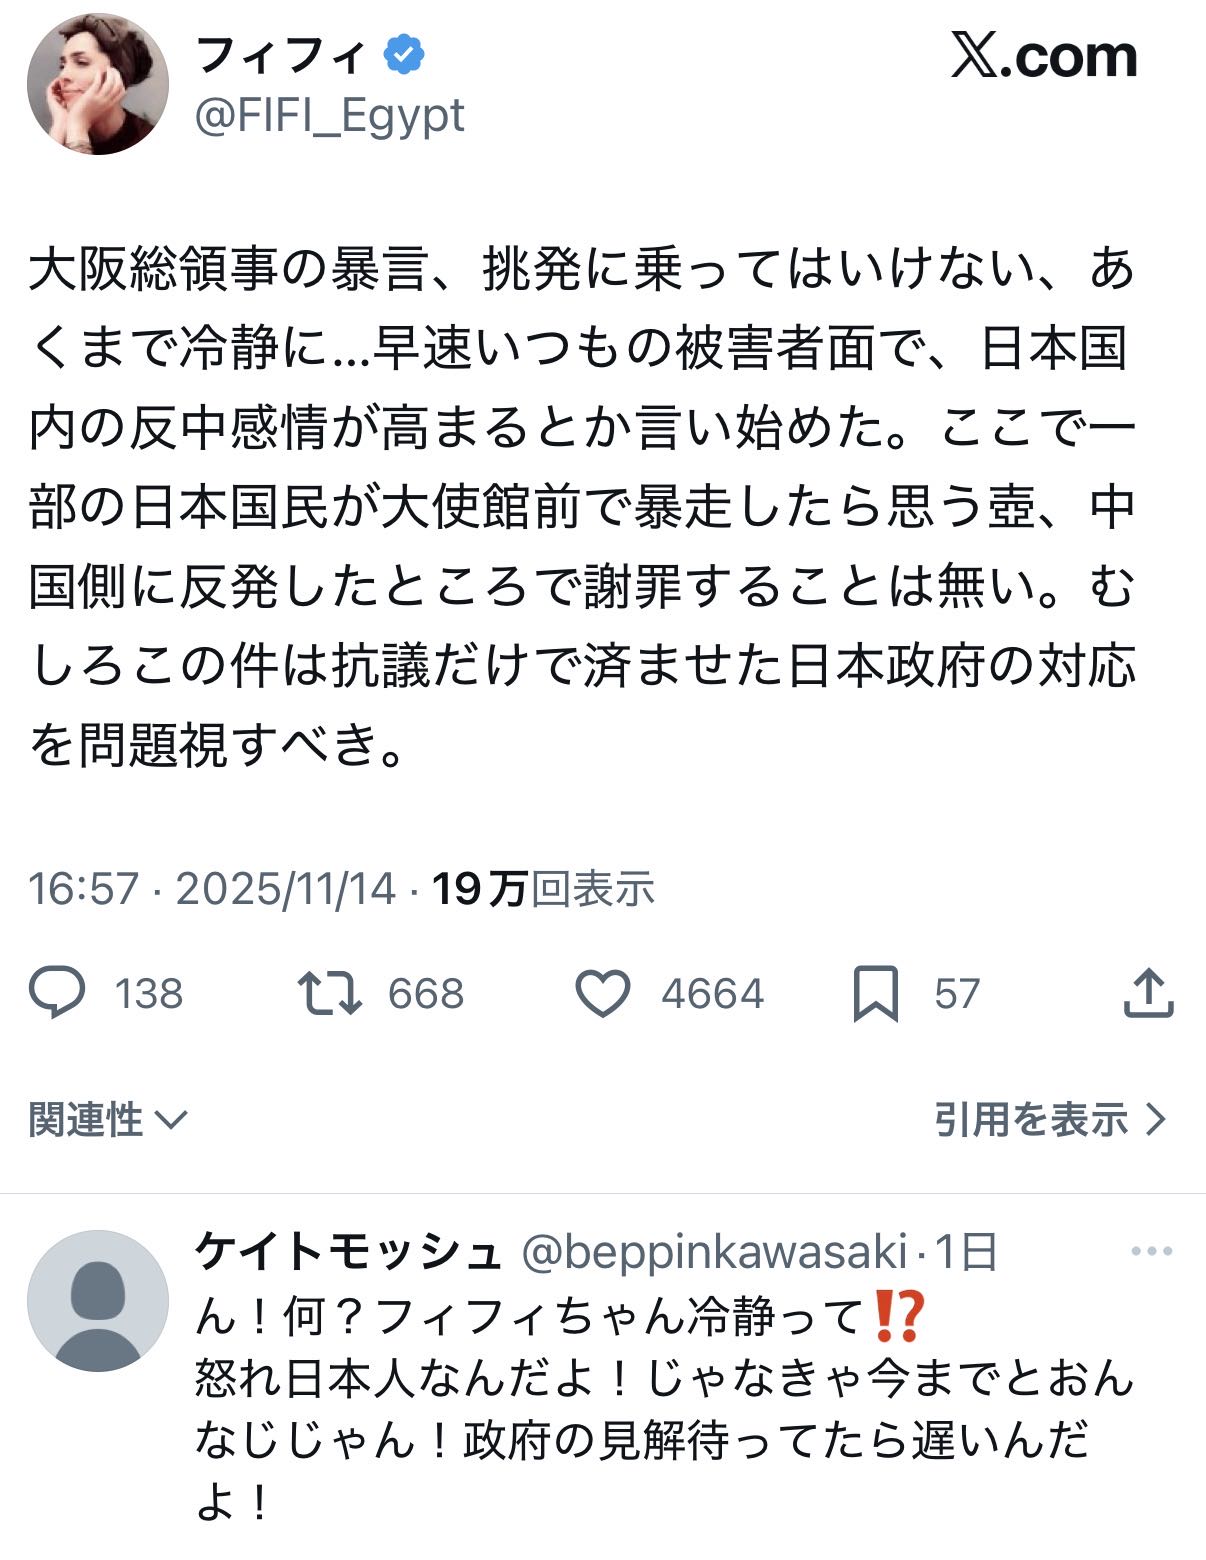Expand the 関連性 sort dropdown

click(108, 1119)
